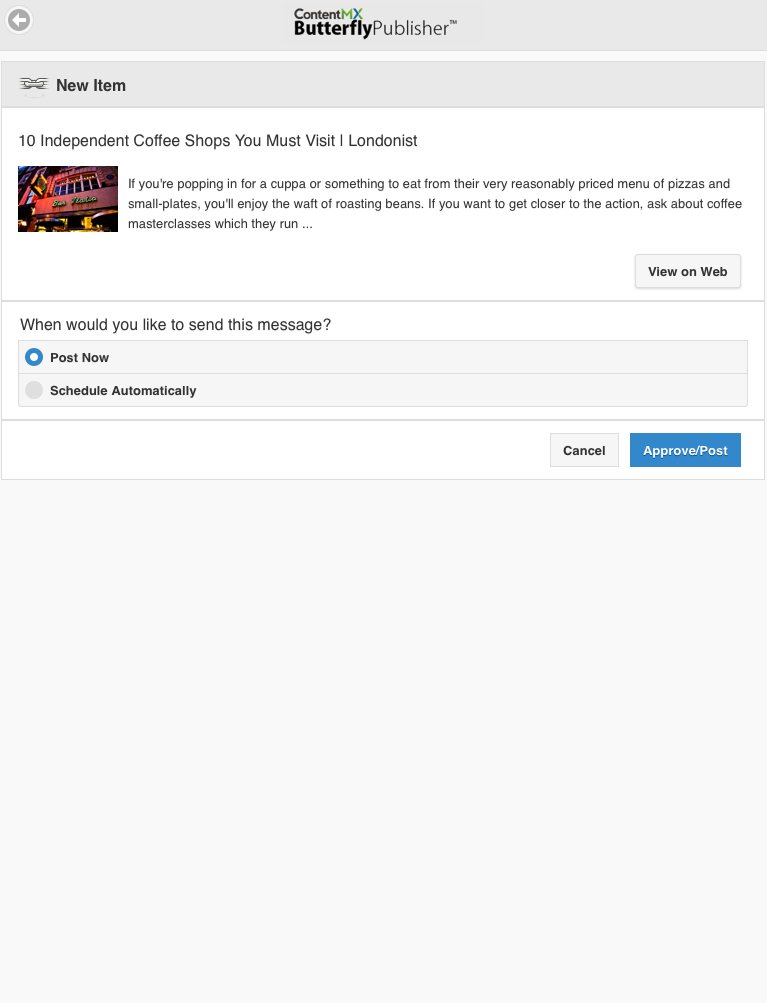The image size is (767, 1003).
Task: Cancel the new item
Action: [584, 450]
